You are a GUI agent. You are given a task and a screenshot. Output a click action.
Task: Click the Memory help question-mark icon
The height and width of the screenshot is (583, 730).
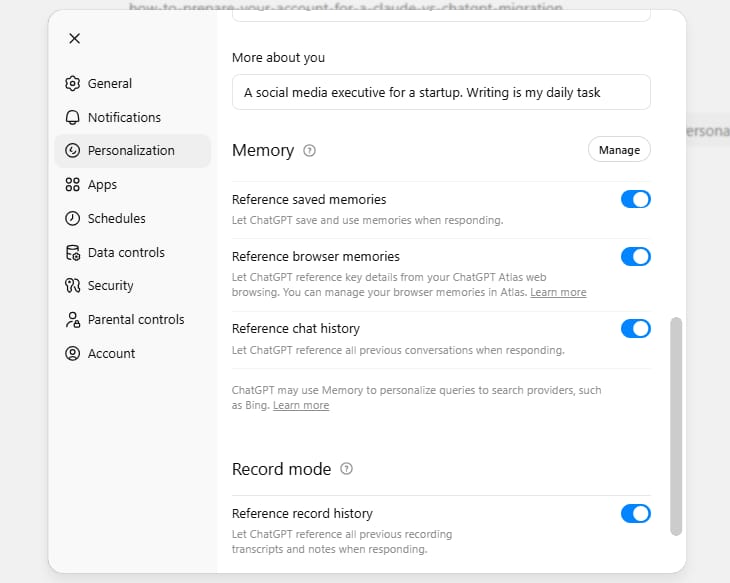[x=310, y=150]
